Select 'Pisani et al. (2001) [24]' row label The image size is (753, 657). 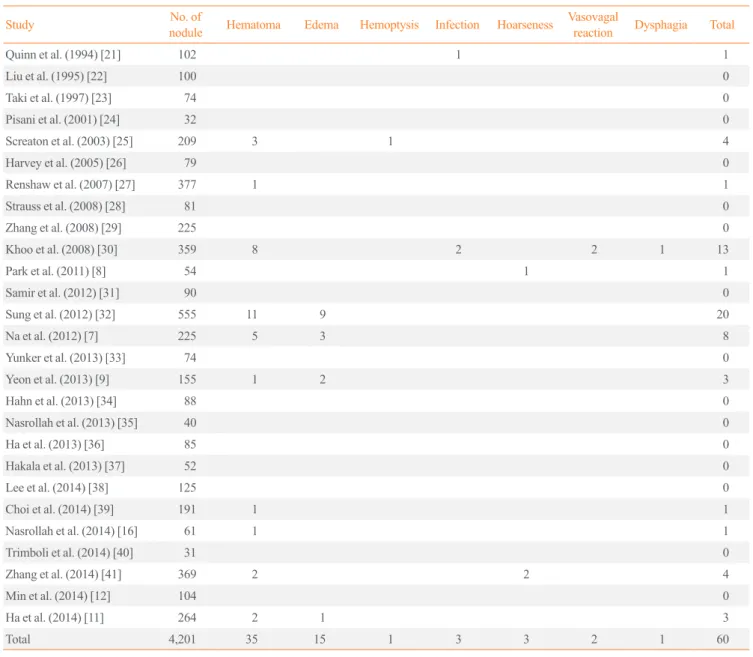pos(62,120)
